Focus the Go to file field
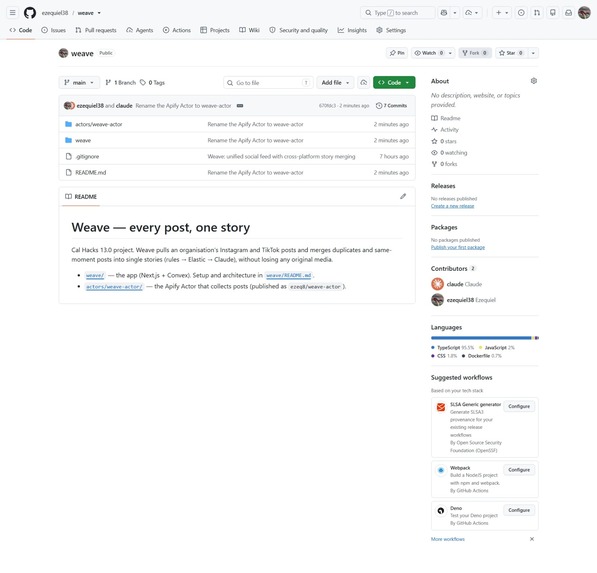This screenshot has height=573, width=597. (268, 83)
